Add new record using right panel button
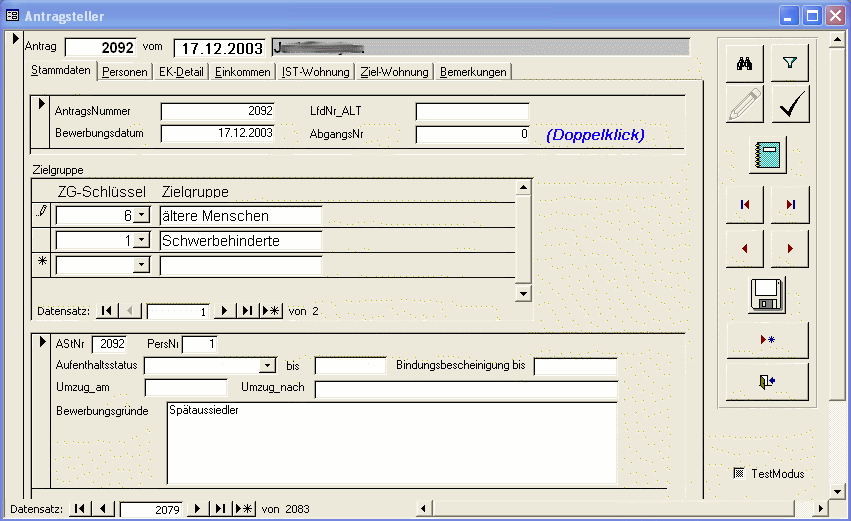 coord(767,340)
